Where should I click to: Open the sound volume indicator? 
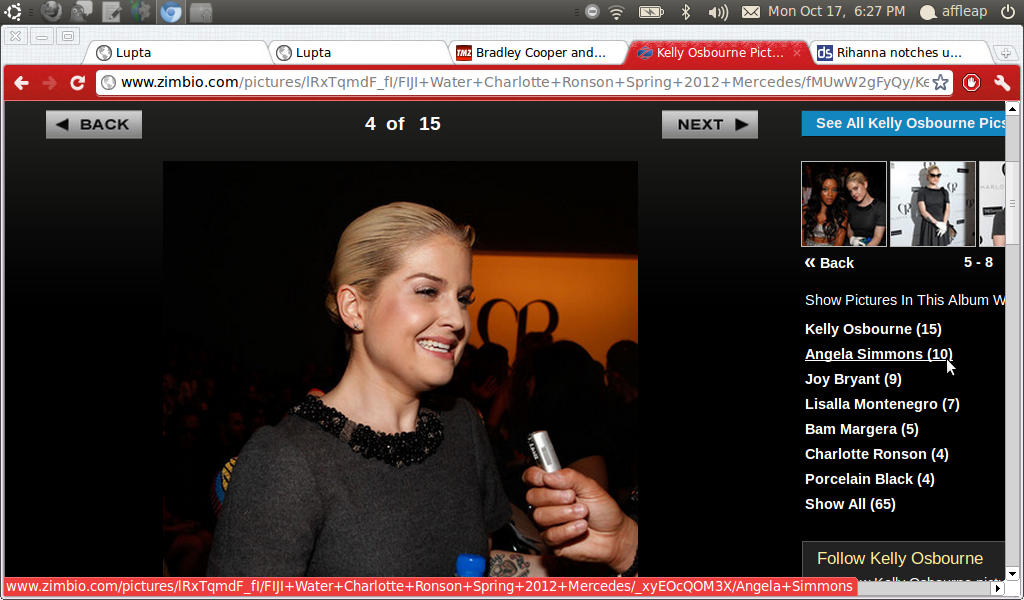[x=718, y=12]
